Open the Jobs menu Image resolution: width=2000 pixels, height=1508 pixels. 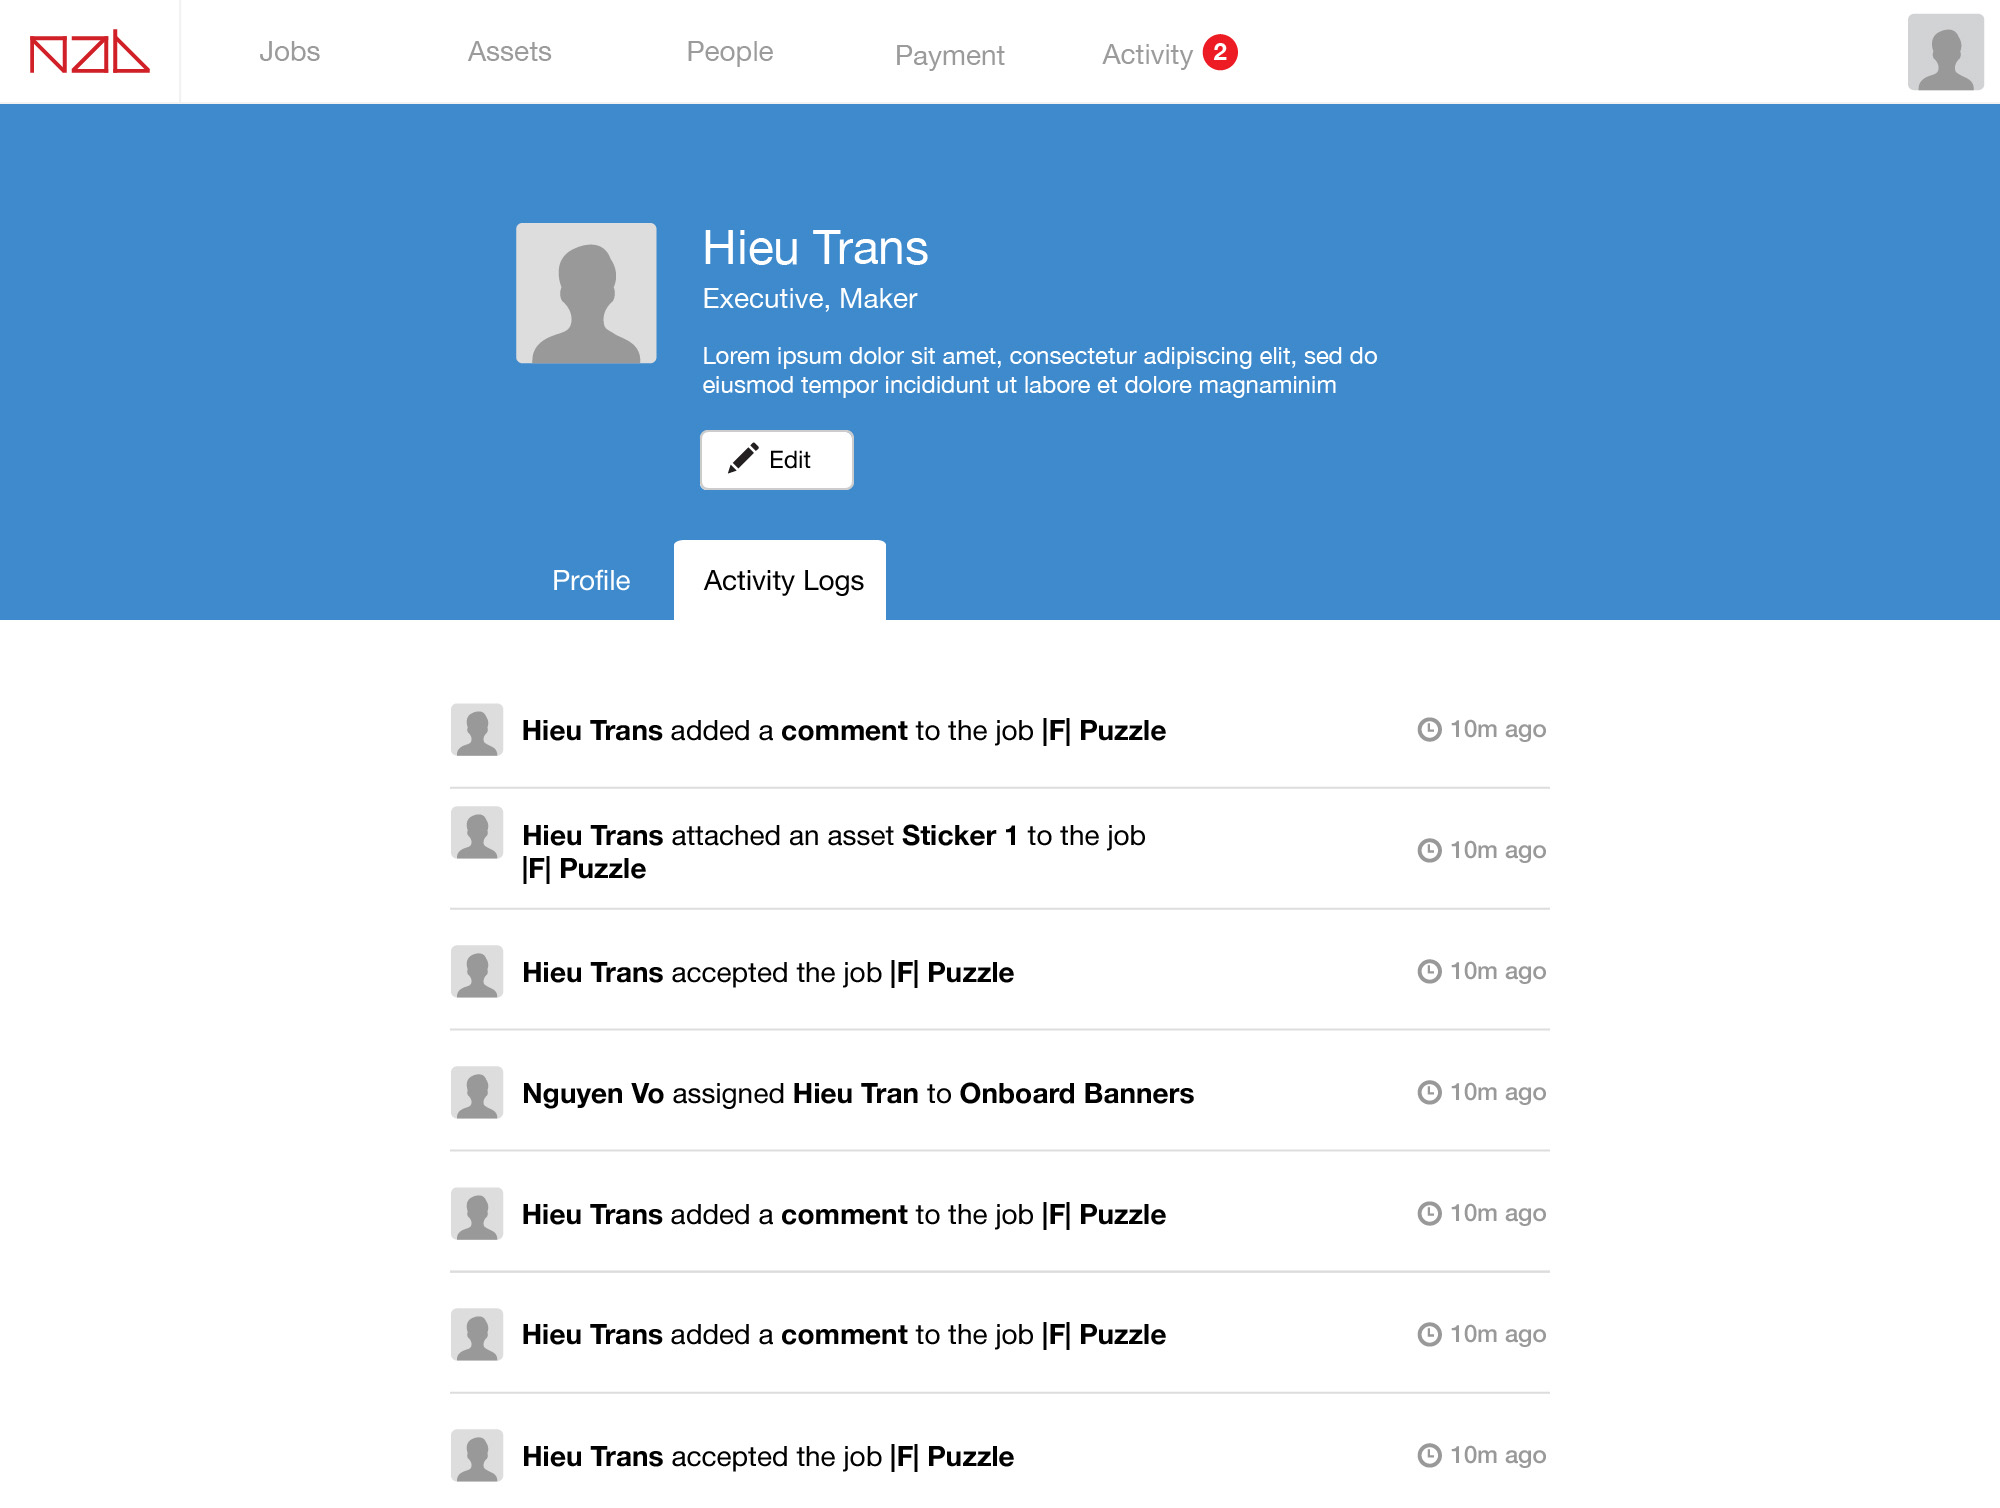289,52
